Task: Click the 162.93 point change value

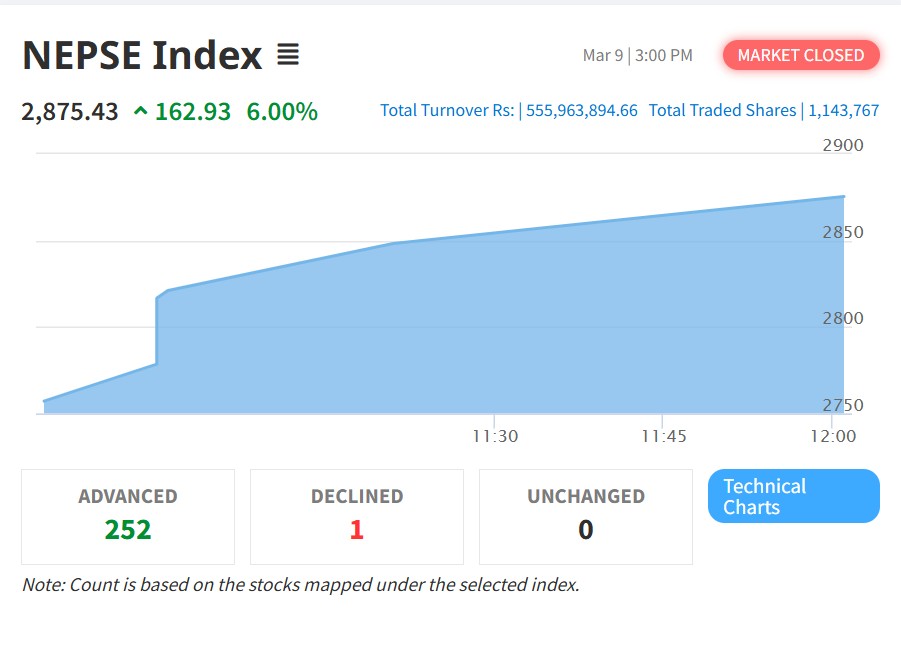Action: click(192, 112)
